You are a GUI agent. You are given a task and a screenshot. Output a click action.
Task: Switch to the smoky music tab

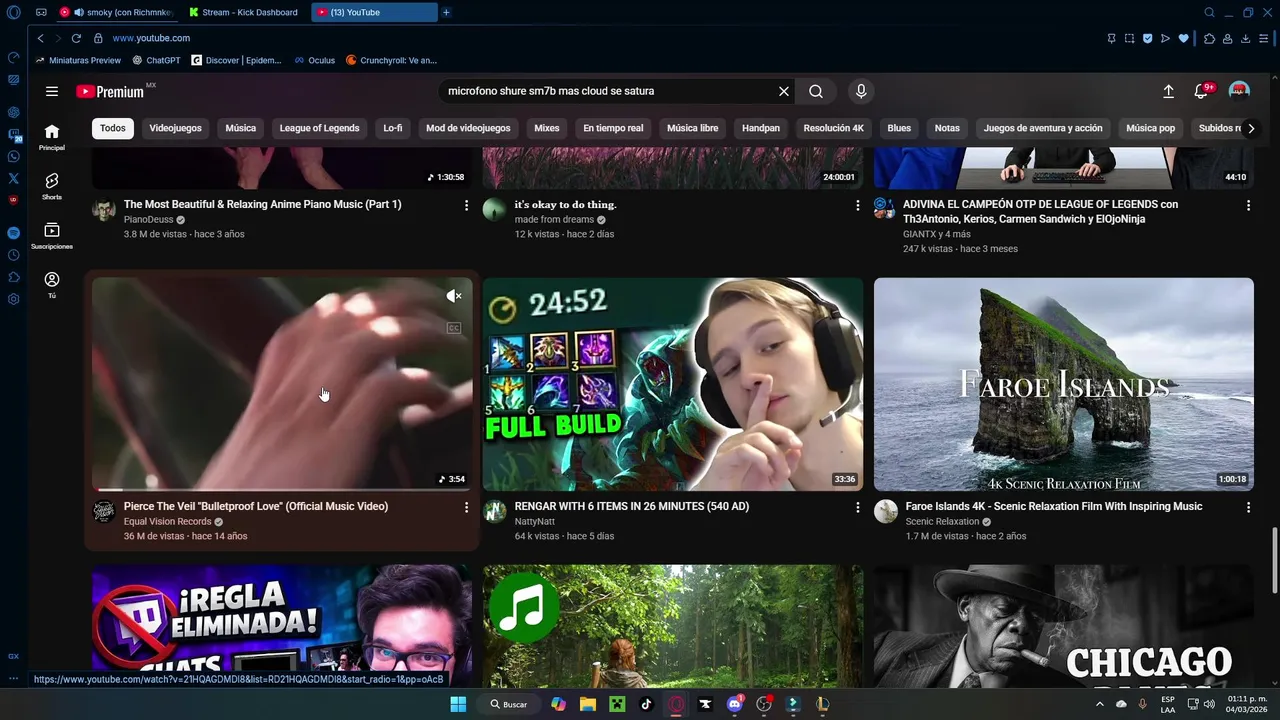[118, 12]
